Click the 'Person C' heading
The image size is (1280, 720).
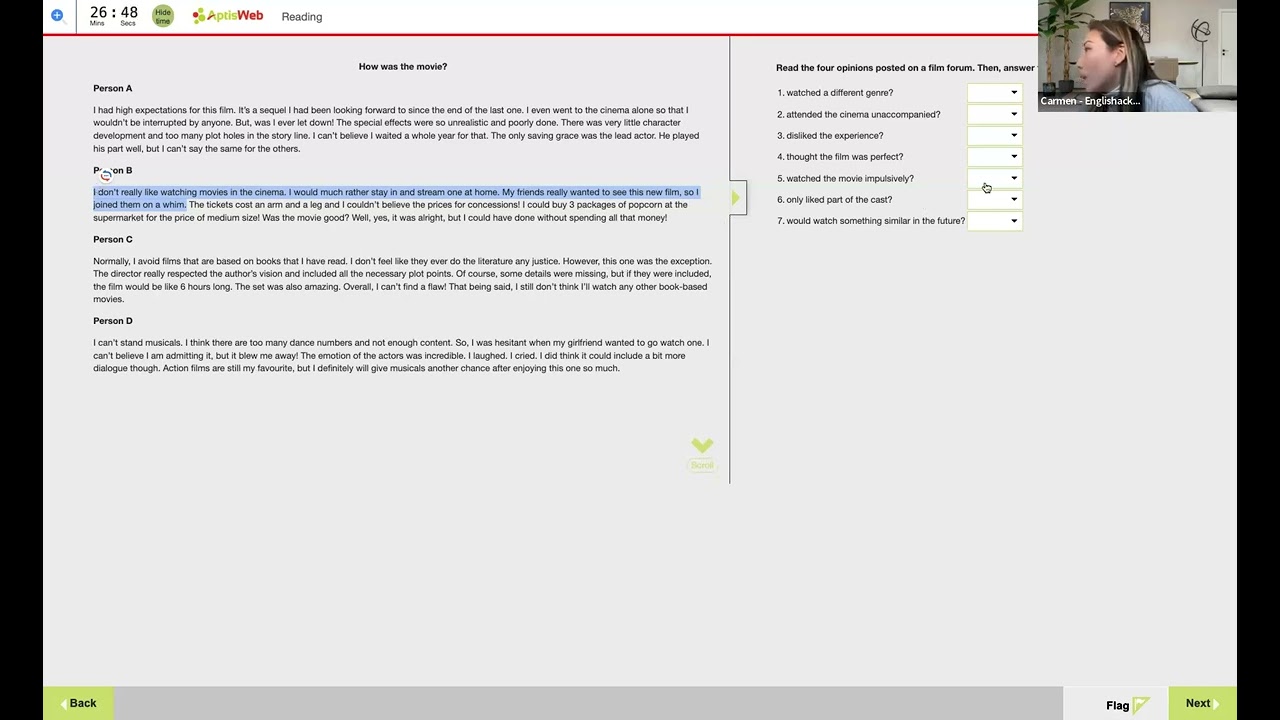click(113, 240)
